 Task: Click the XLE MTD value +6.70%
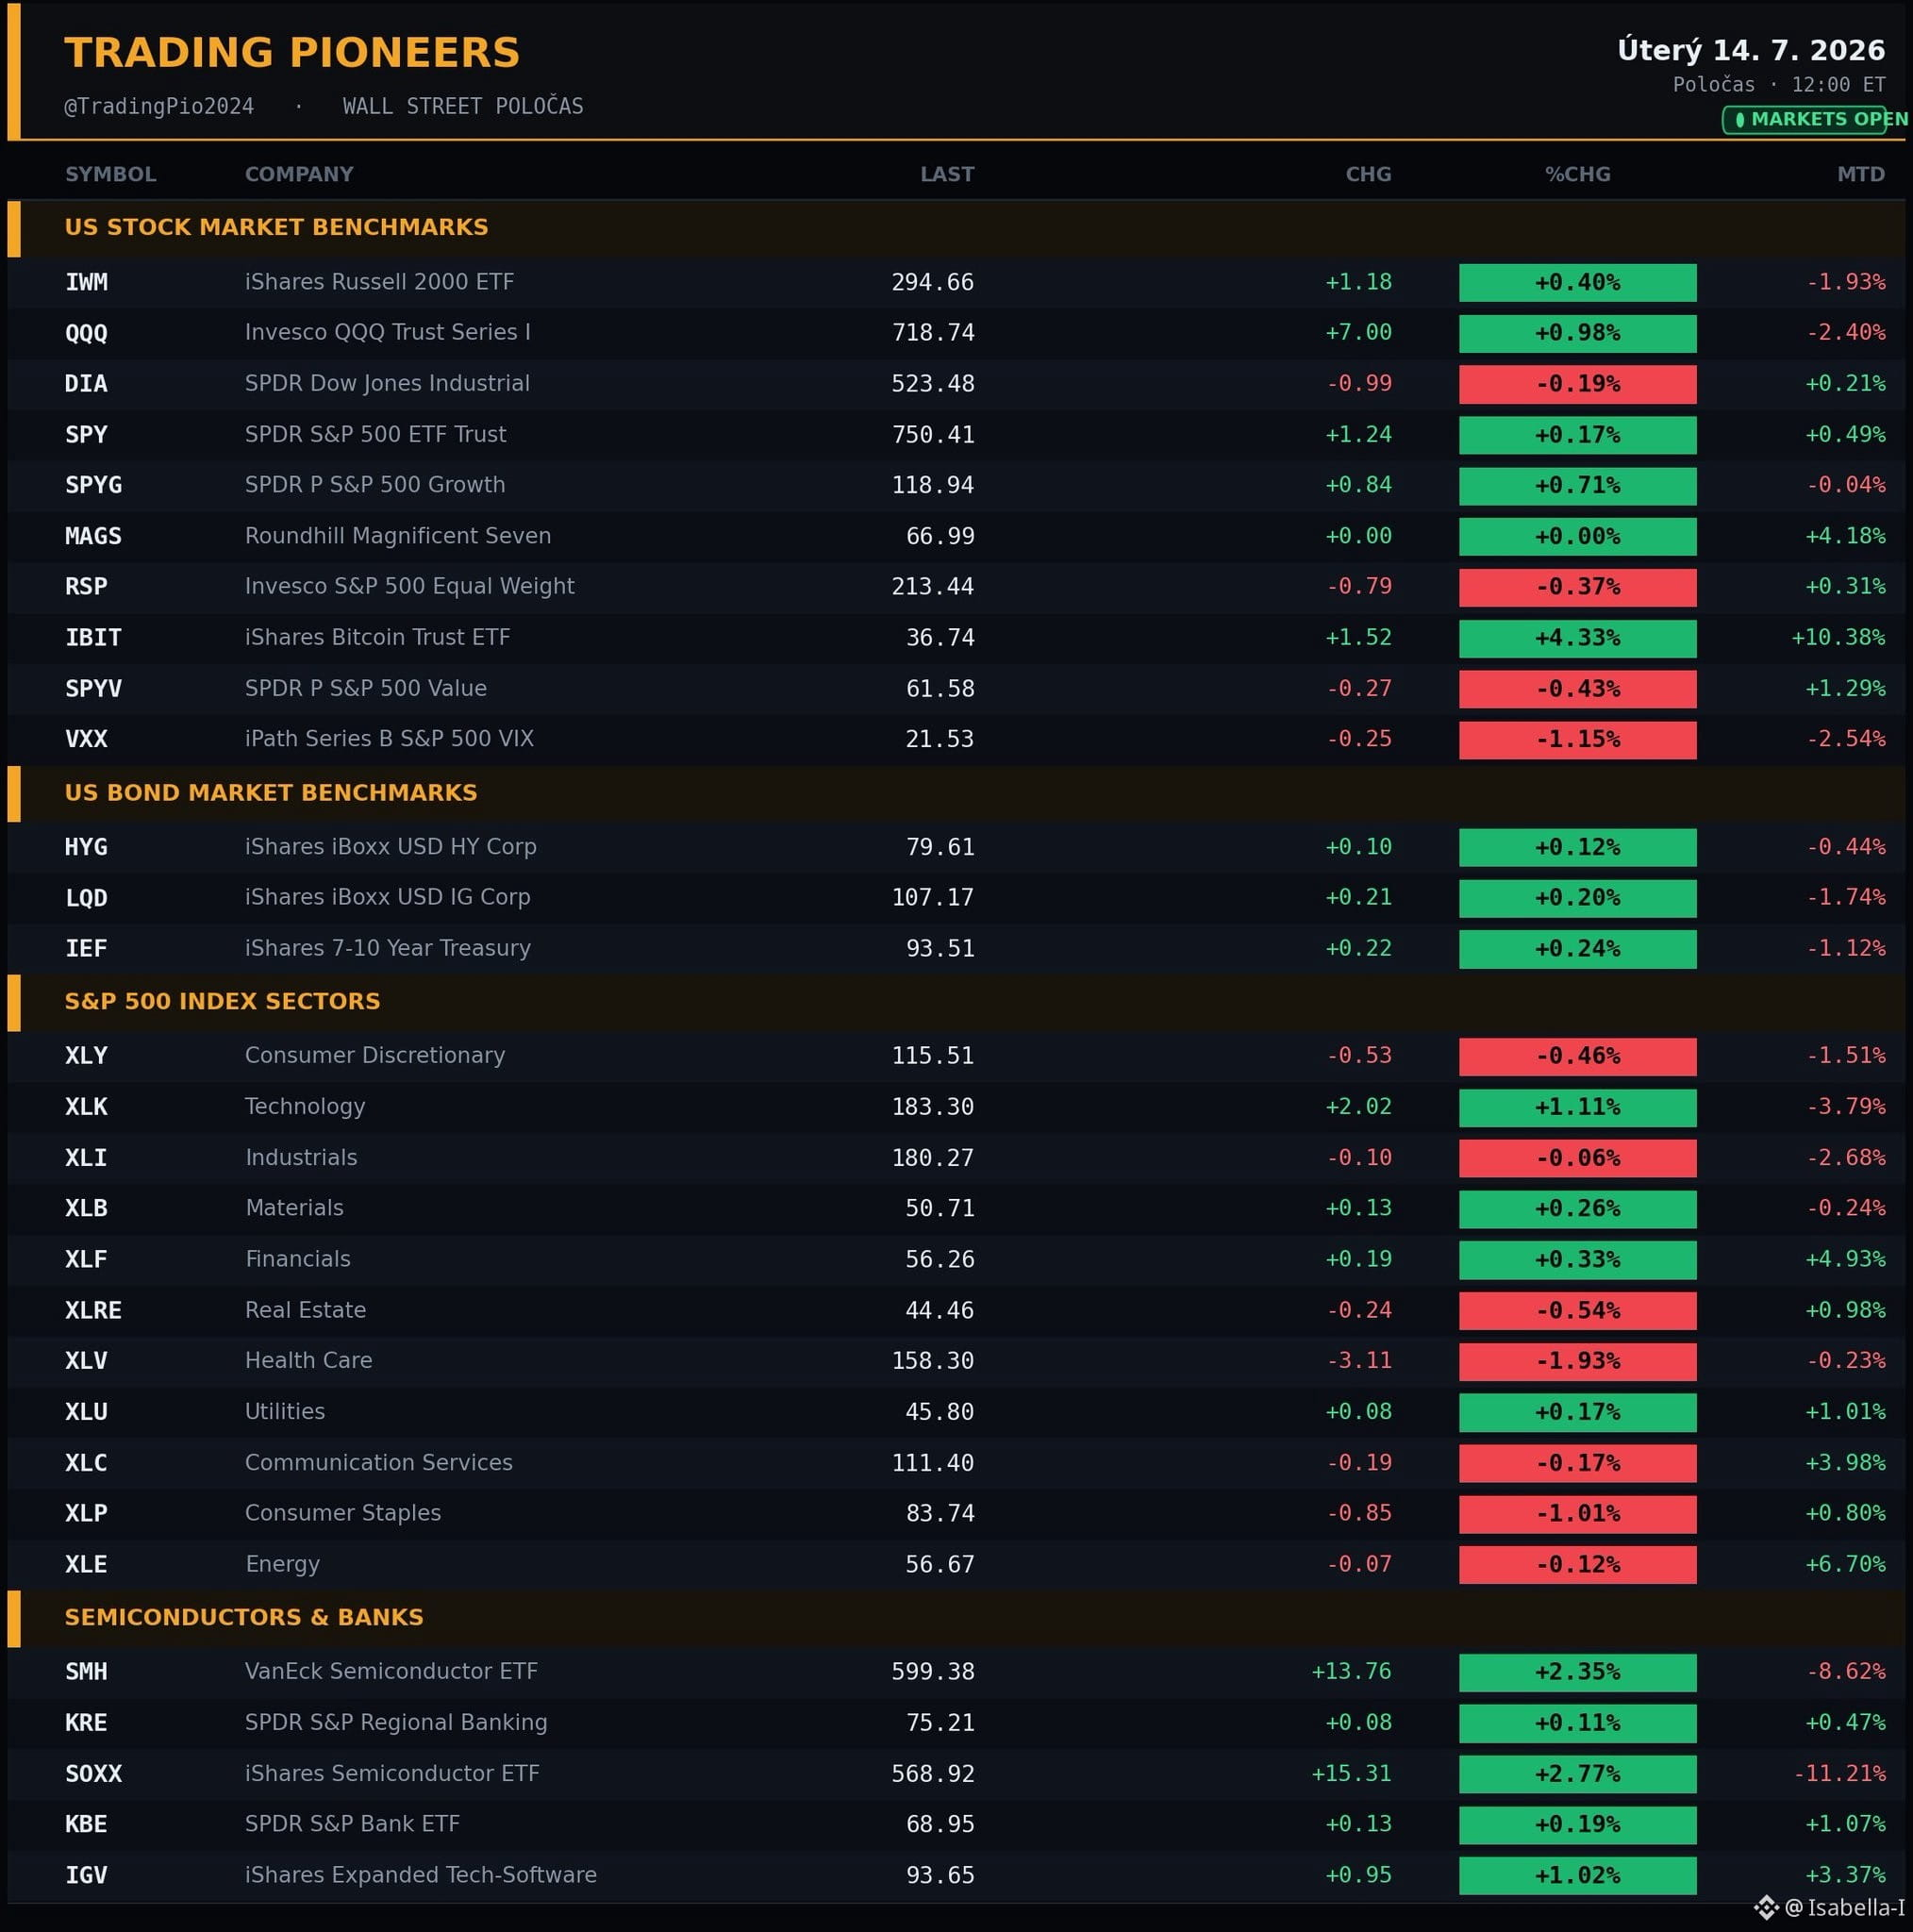tap(1845, 1564)
